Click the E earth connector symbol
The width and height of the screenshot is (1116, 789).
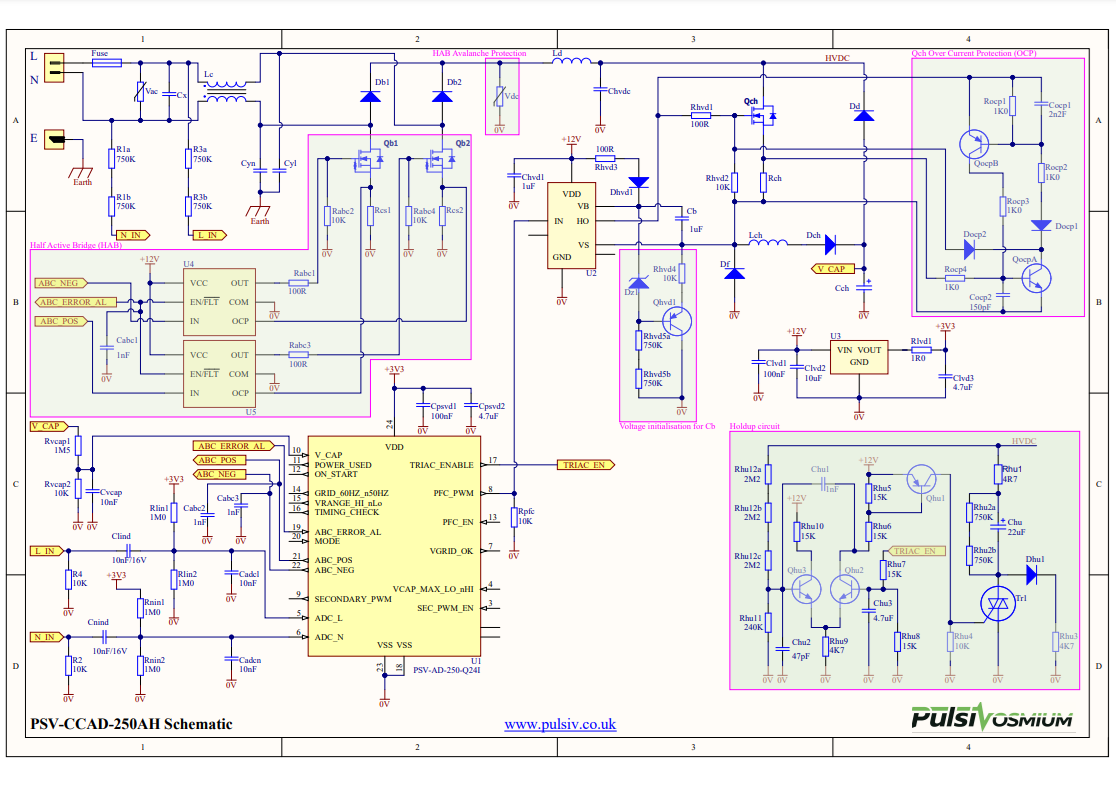(x=54, y=139)
